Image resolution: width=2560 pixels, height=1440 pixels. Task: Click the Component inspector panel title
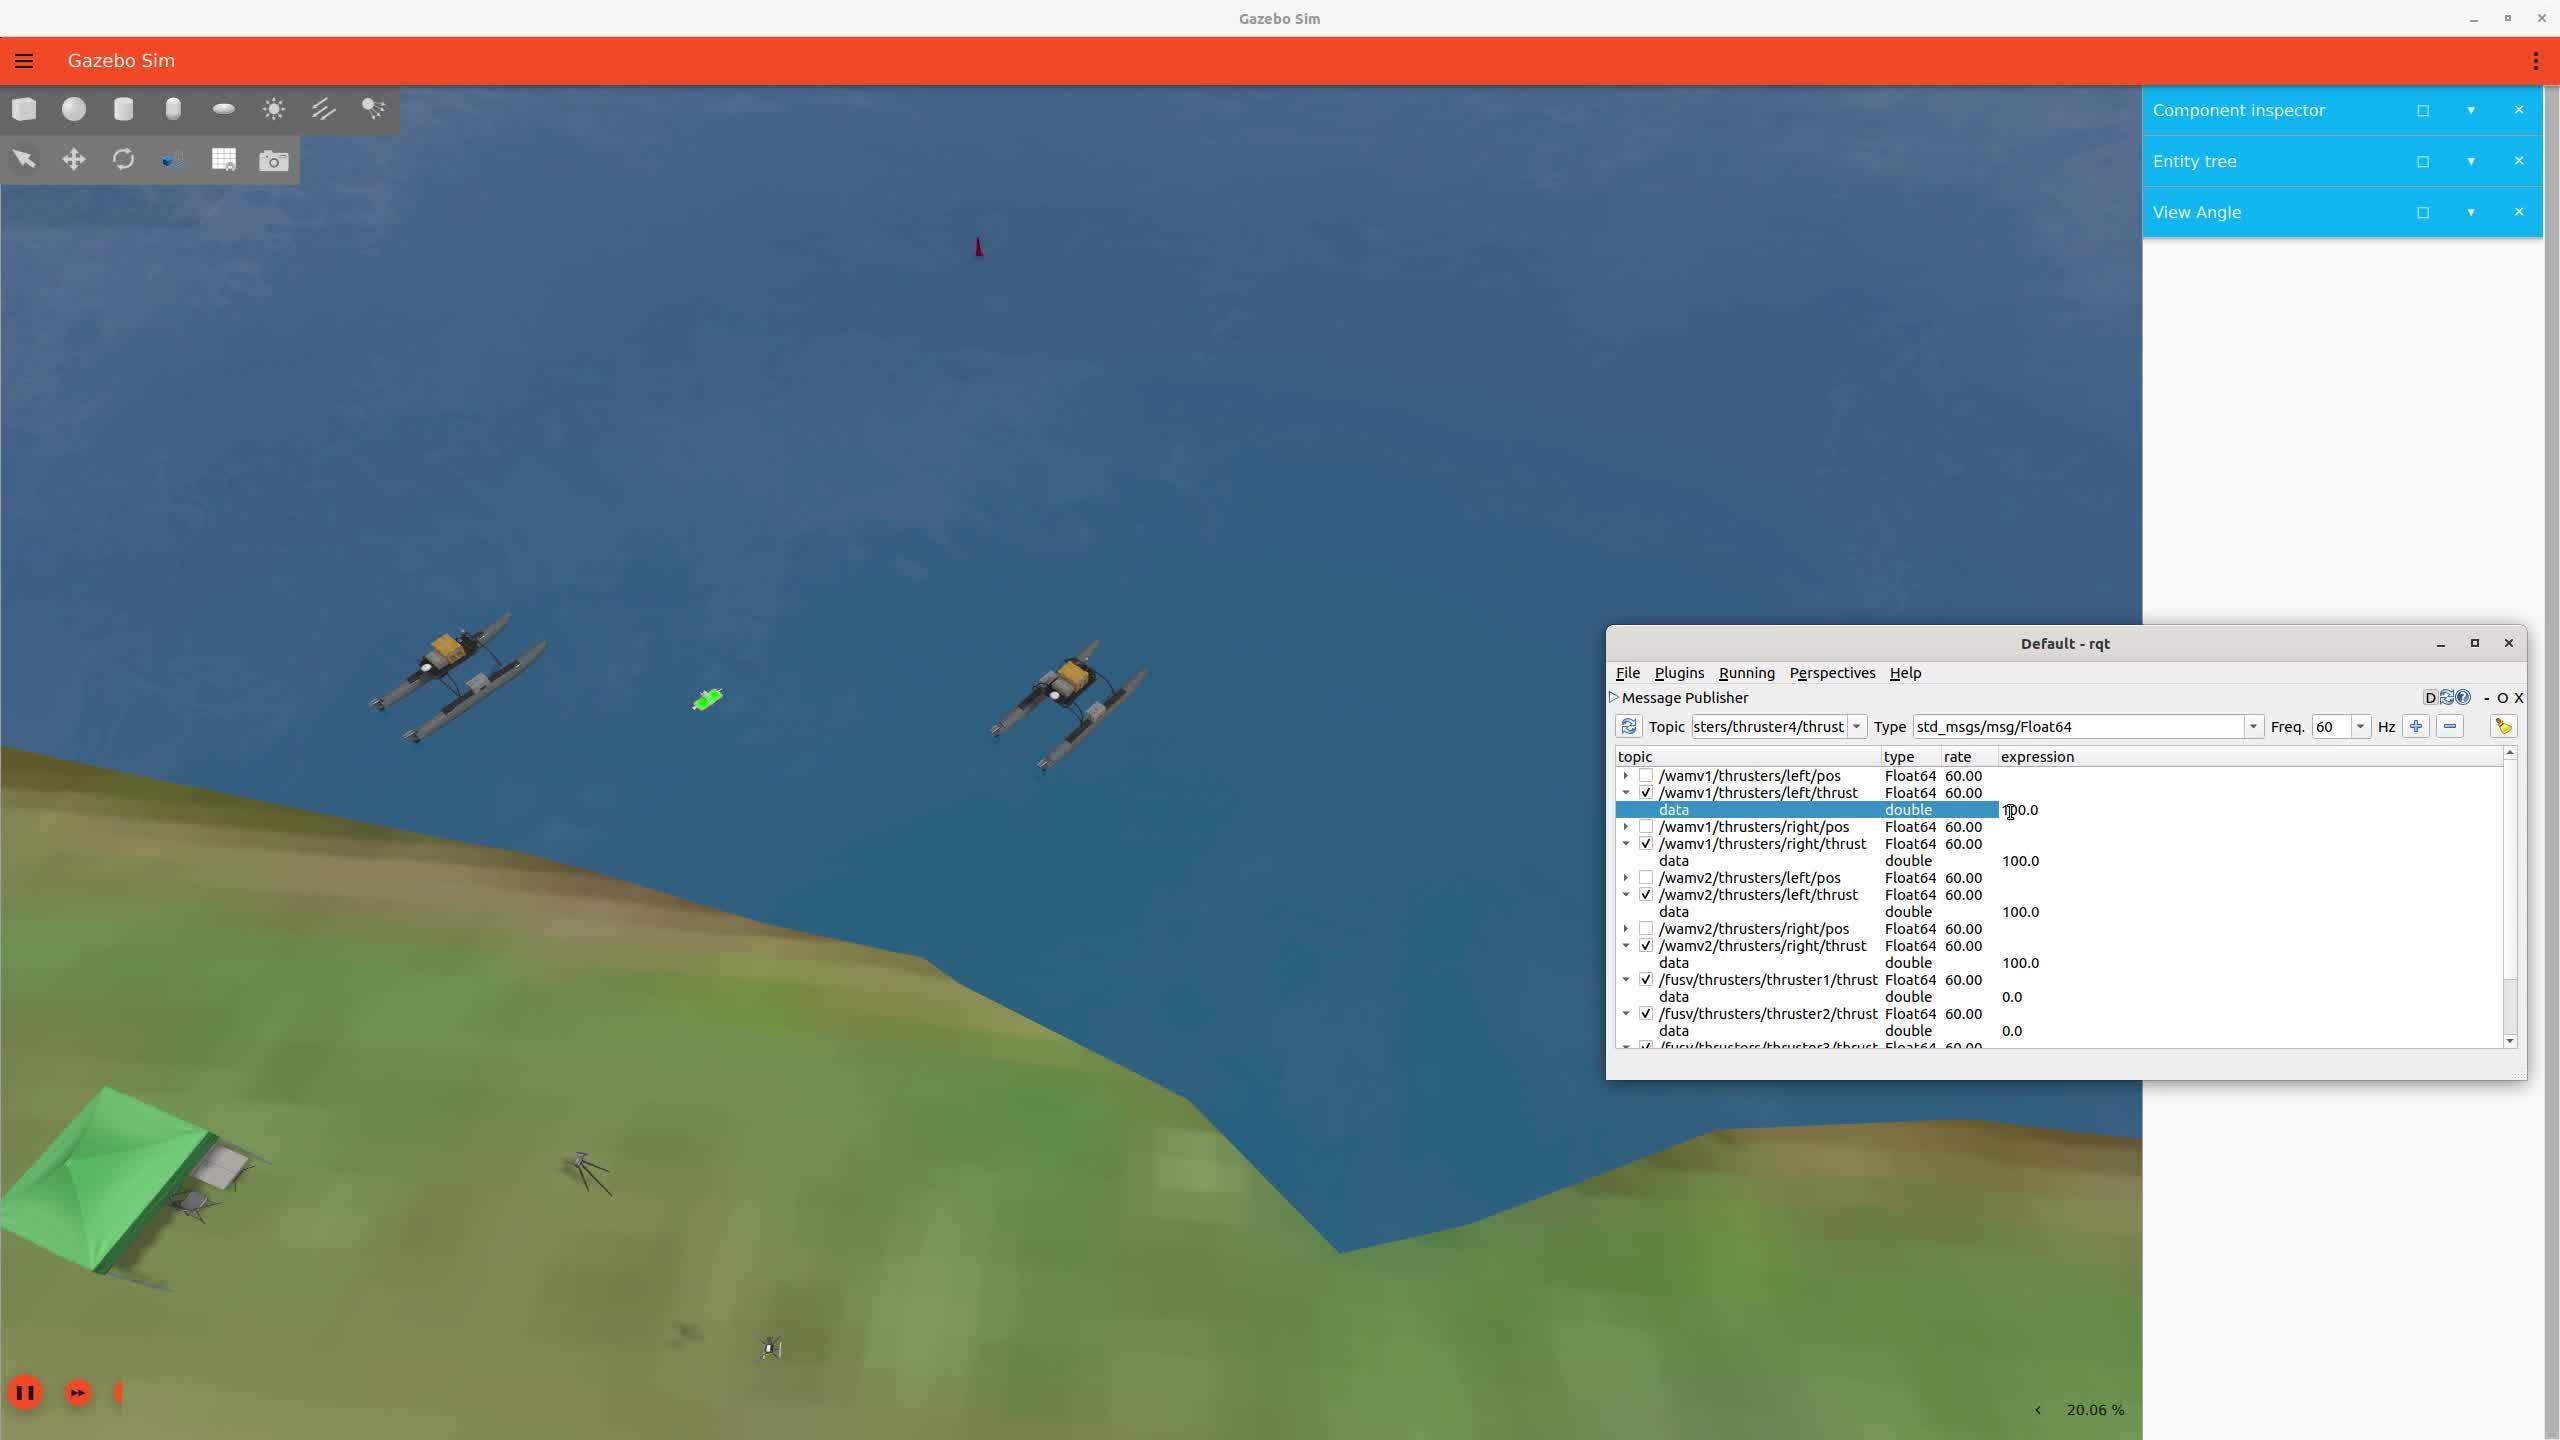pyautogui.click(x=2238, y=110)
